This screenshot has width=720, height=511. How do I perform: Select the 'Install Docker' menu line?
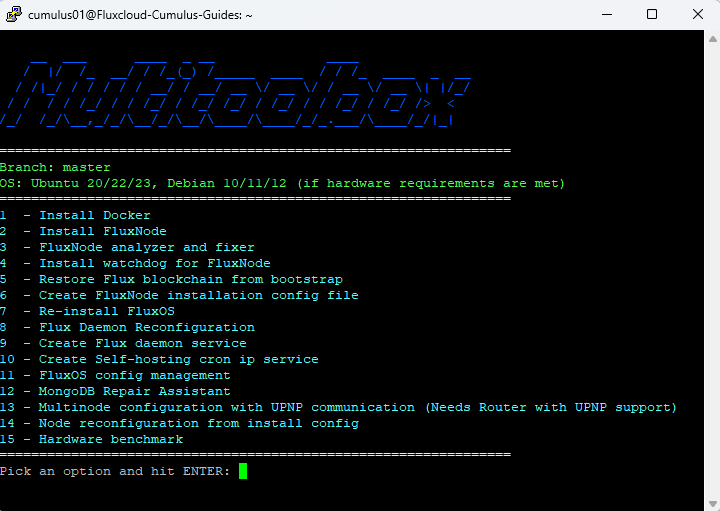pyautogui.click(x=95, y=215)
